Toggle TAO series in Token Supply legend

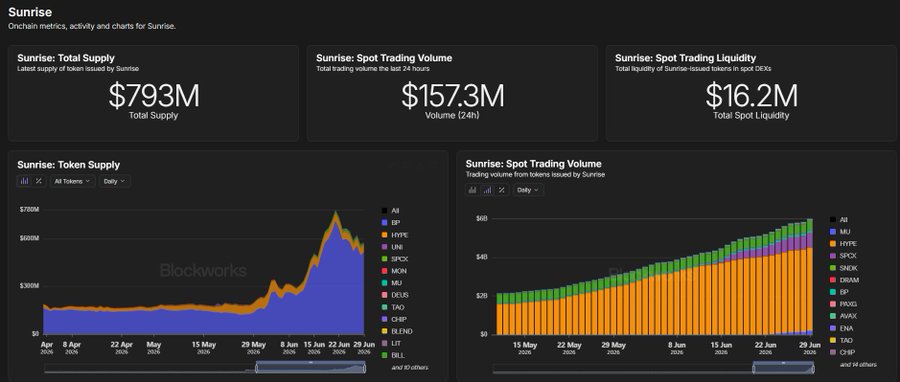click(x=393, y=307)
